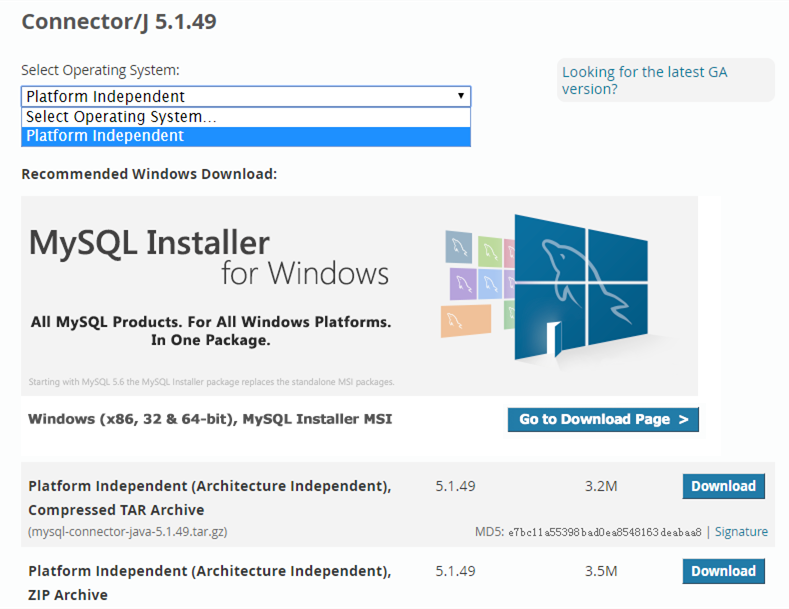Choose the "Select Operating System…" list option

[245, 117]
